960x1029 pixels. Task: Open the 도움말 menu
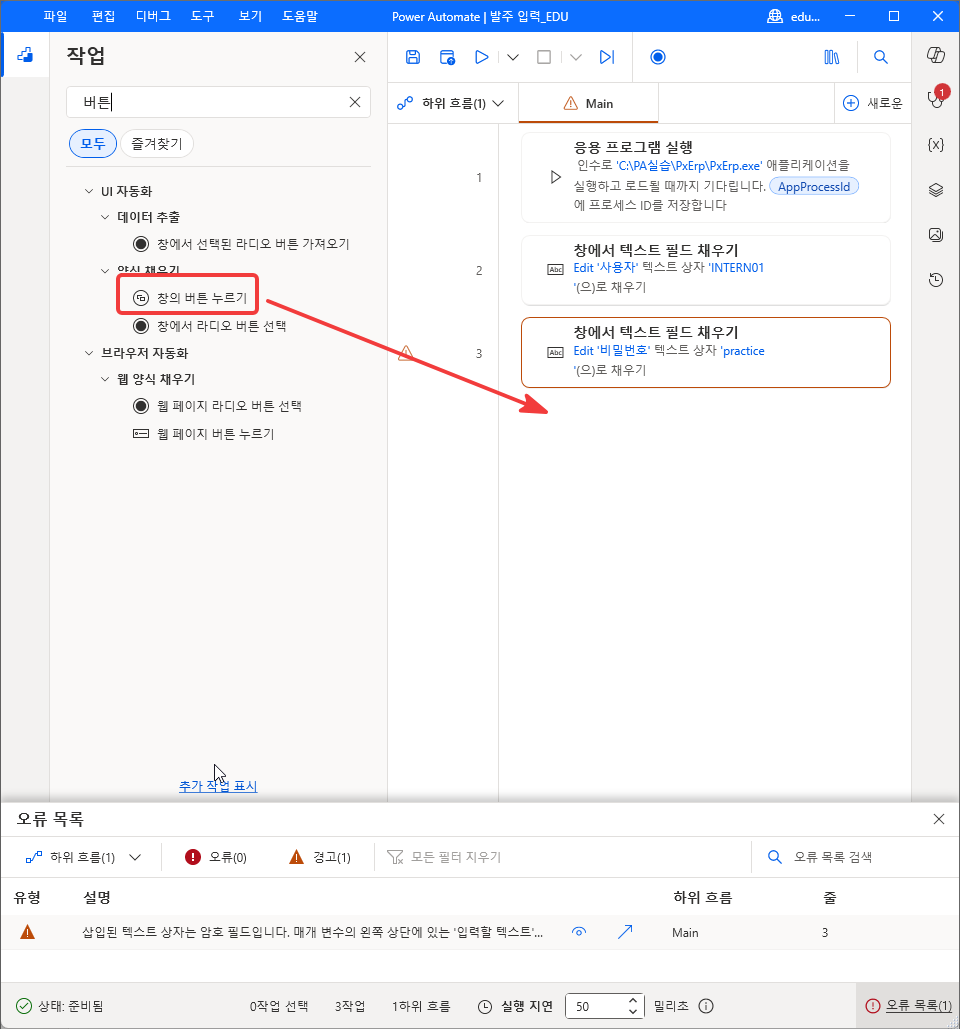click(x=300, y=16)
